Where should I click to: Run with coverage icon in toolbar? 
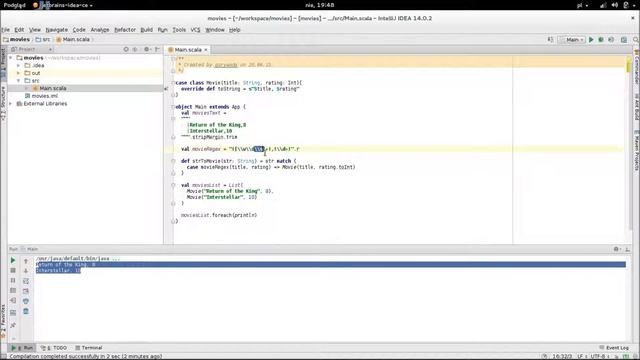coord(611,40)
